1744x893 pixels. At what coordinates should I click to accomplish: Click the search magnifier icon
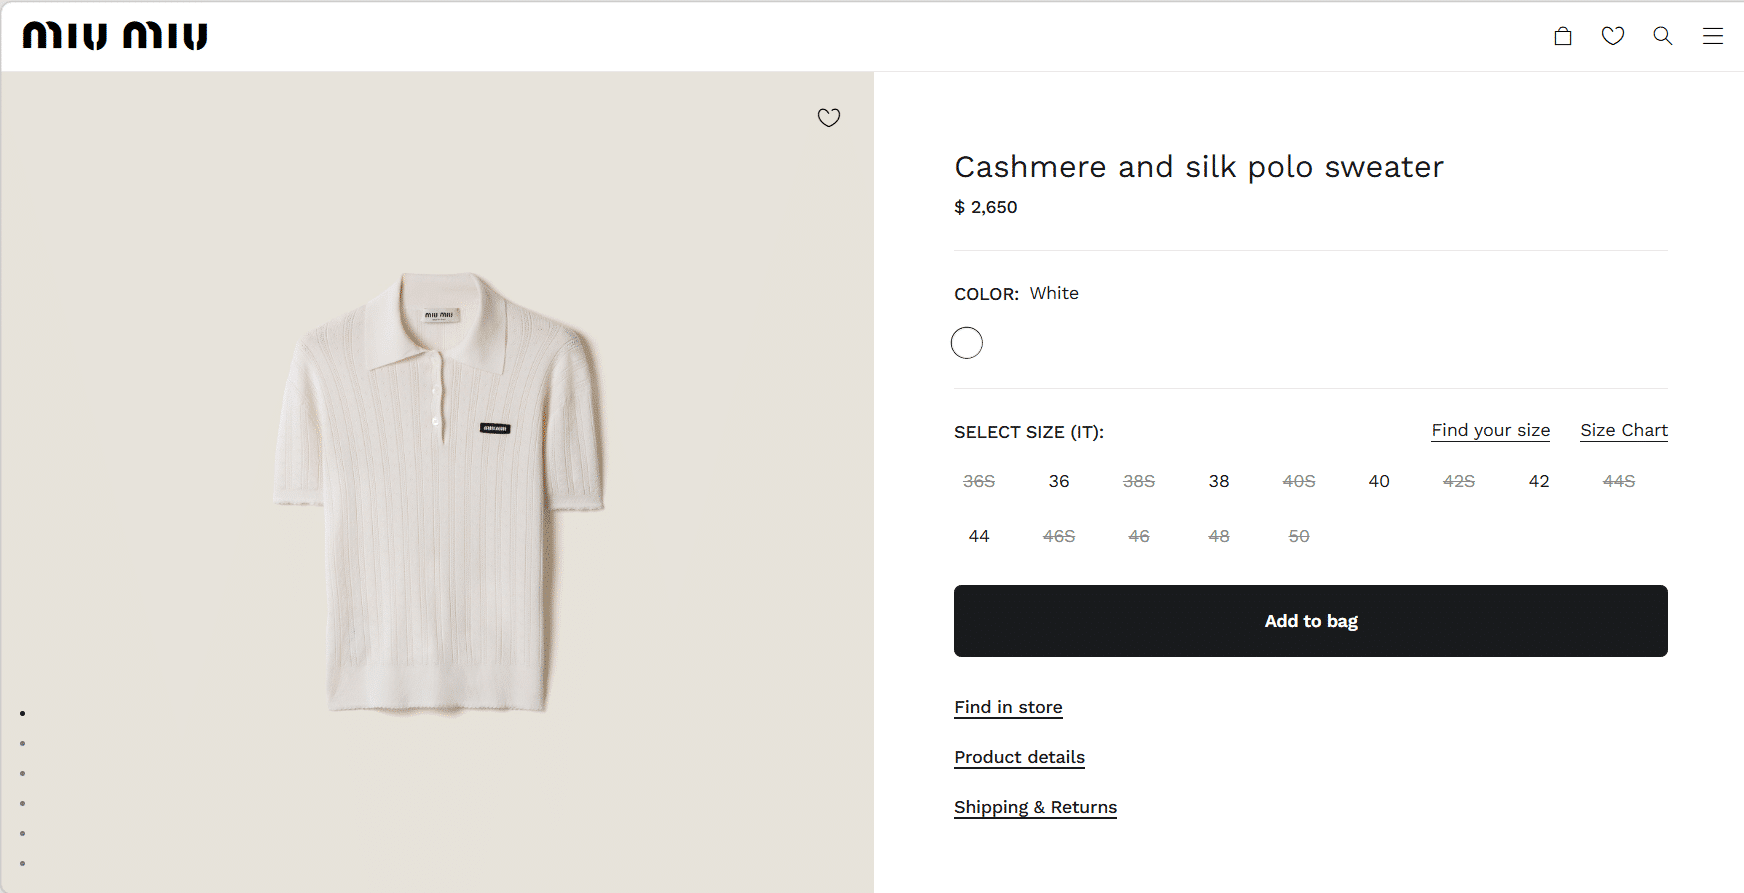point(1663,36)
